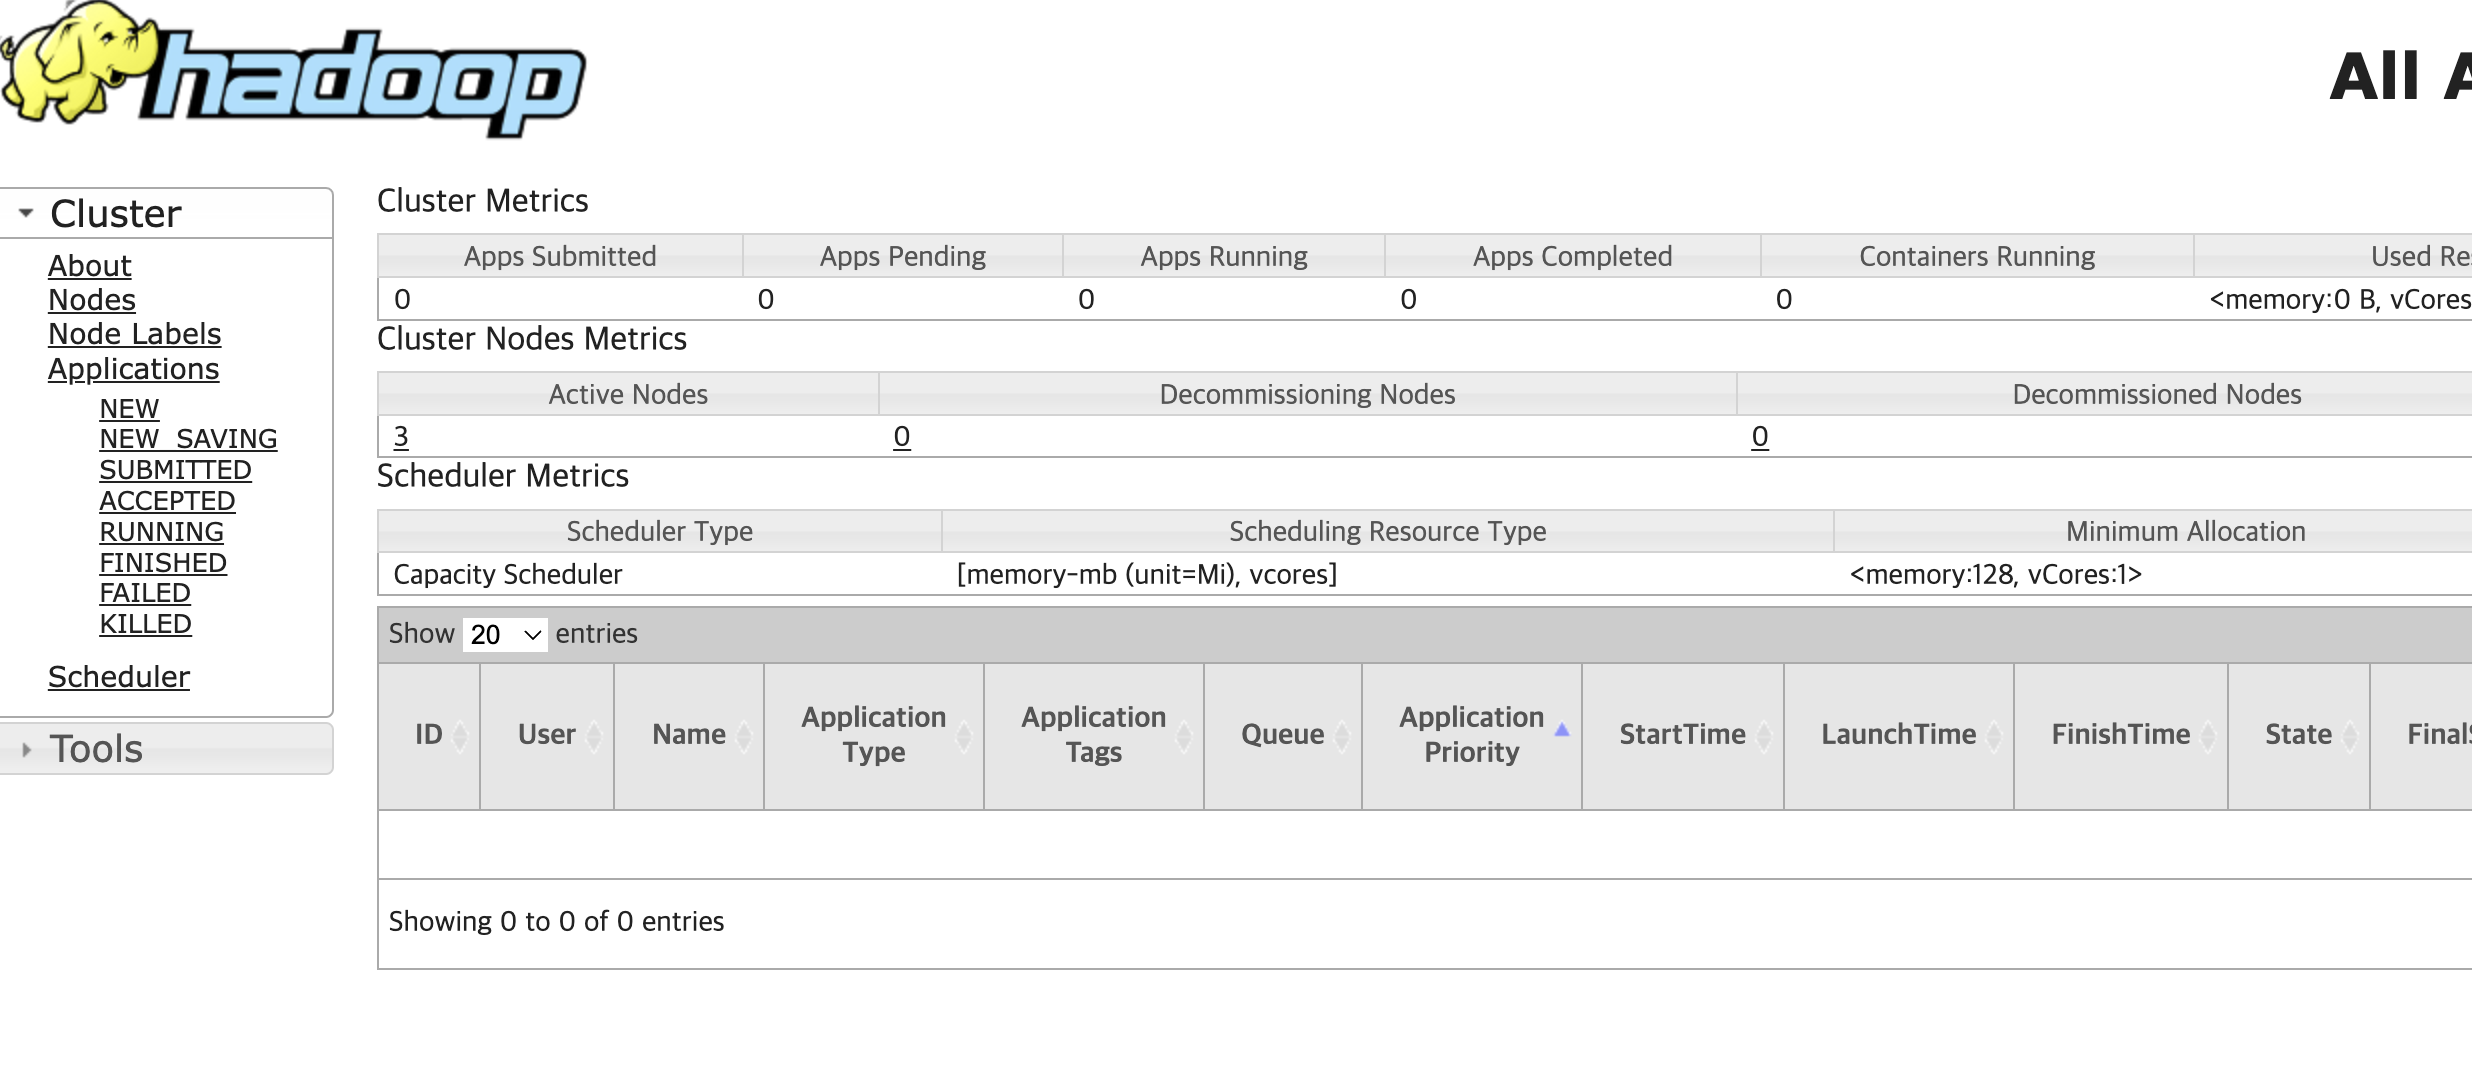The width and height of the screenshot is (2472, 1066).
Task: Toggle the Application Tags column sorting
Action: point(1182,735)
